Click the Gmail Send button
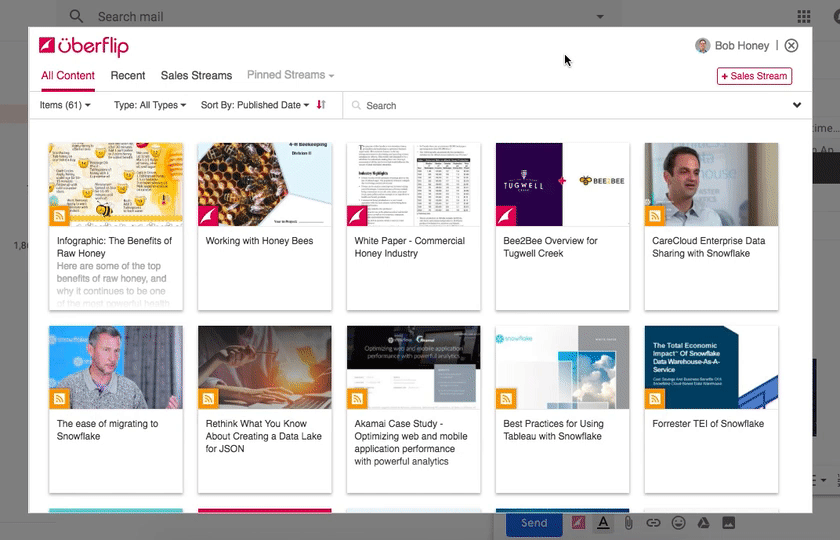 (534, 523)
